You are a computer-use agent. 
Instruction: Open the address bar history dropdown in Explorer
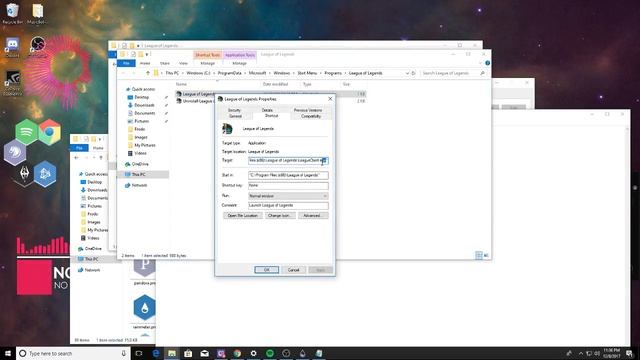[407, 73]
